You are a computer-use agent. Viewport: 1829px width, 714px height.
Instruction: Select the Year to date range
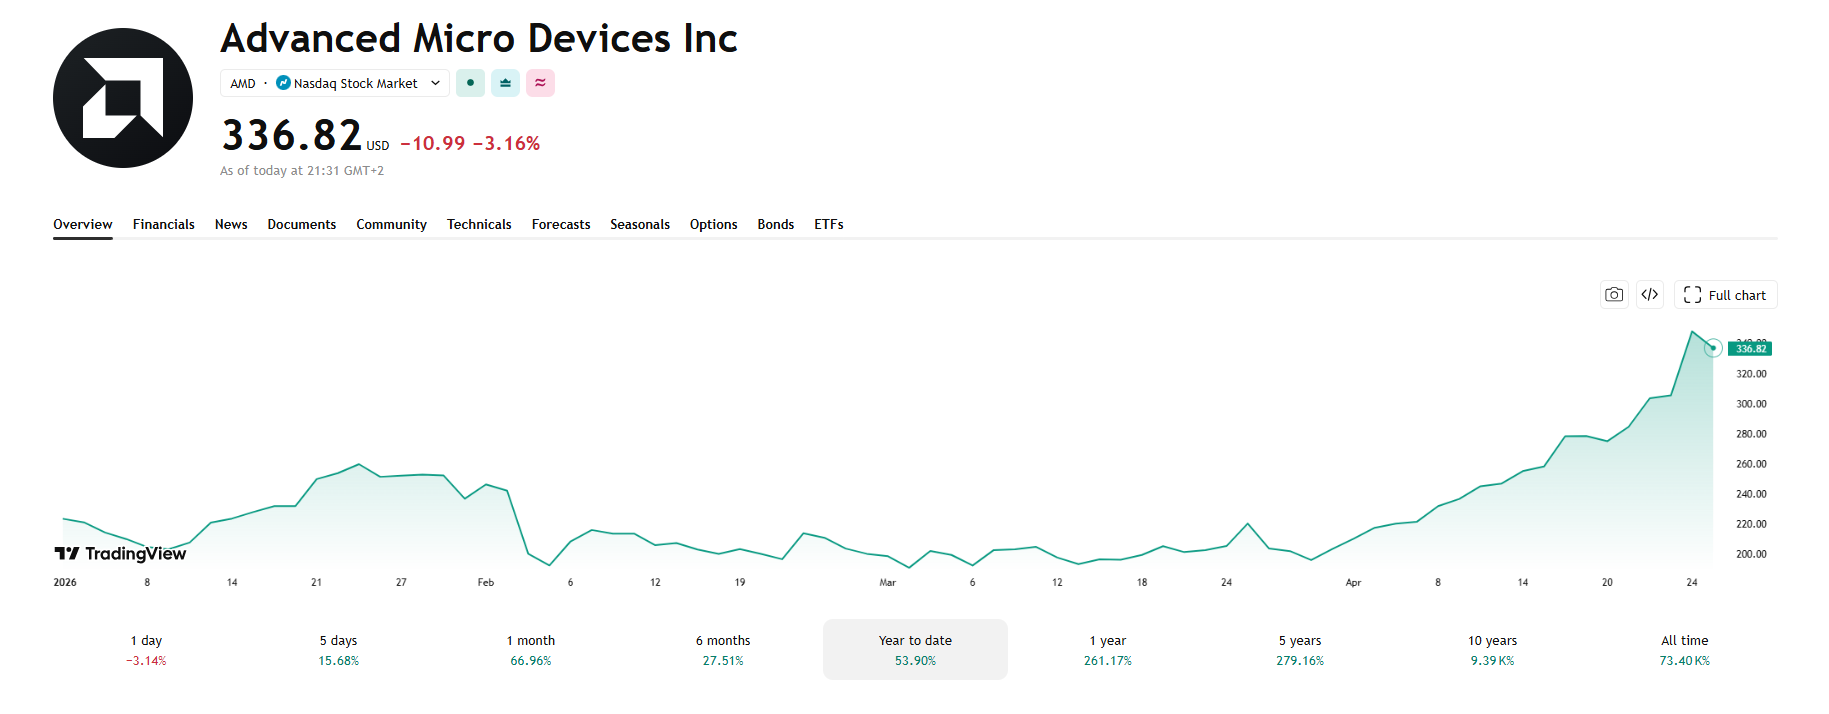point(915,650)
